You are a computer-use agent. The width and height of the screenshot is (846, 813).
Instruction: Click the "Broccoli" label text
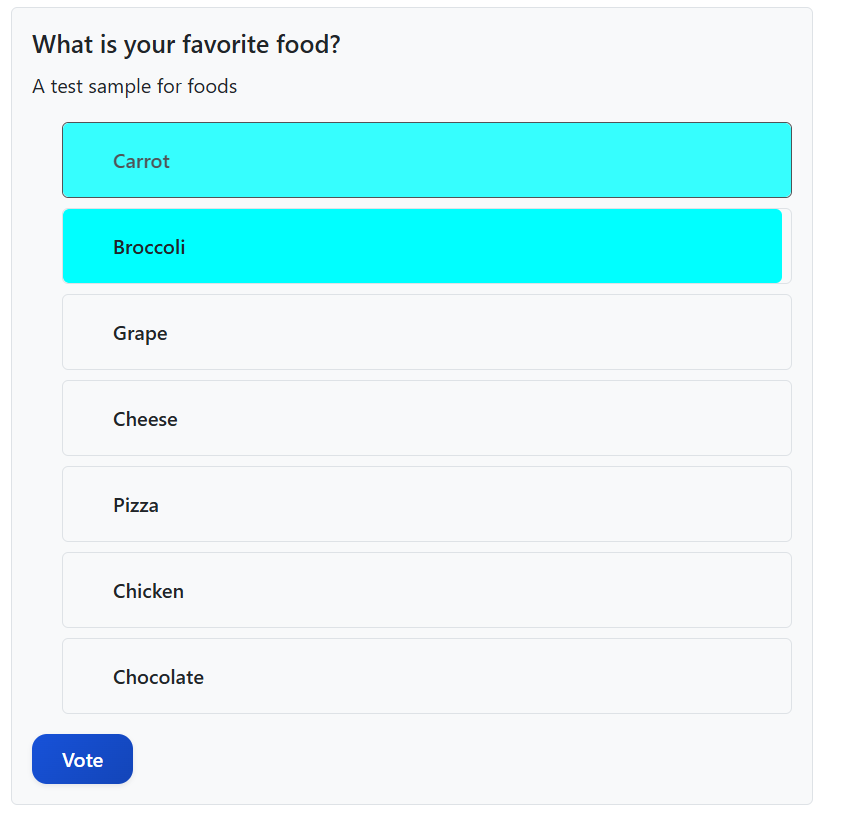click(x=149, y=247)
